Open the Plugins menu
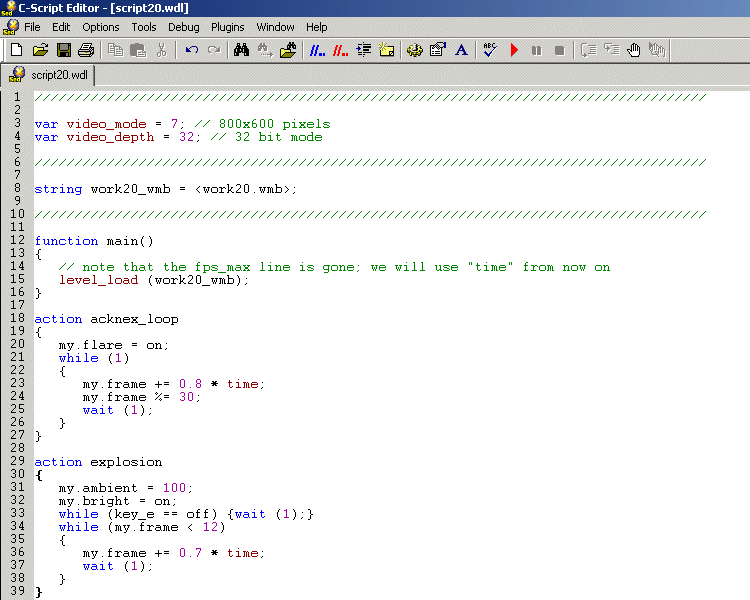This screenshot has width=750, height=600. click(x=228, y=27)
